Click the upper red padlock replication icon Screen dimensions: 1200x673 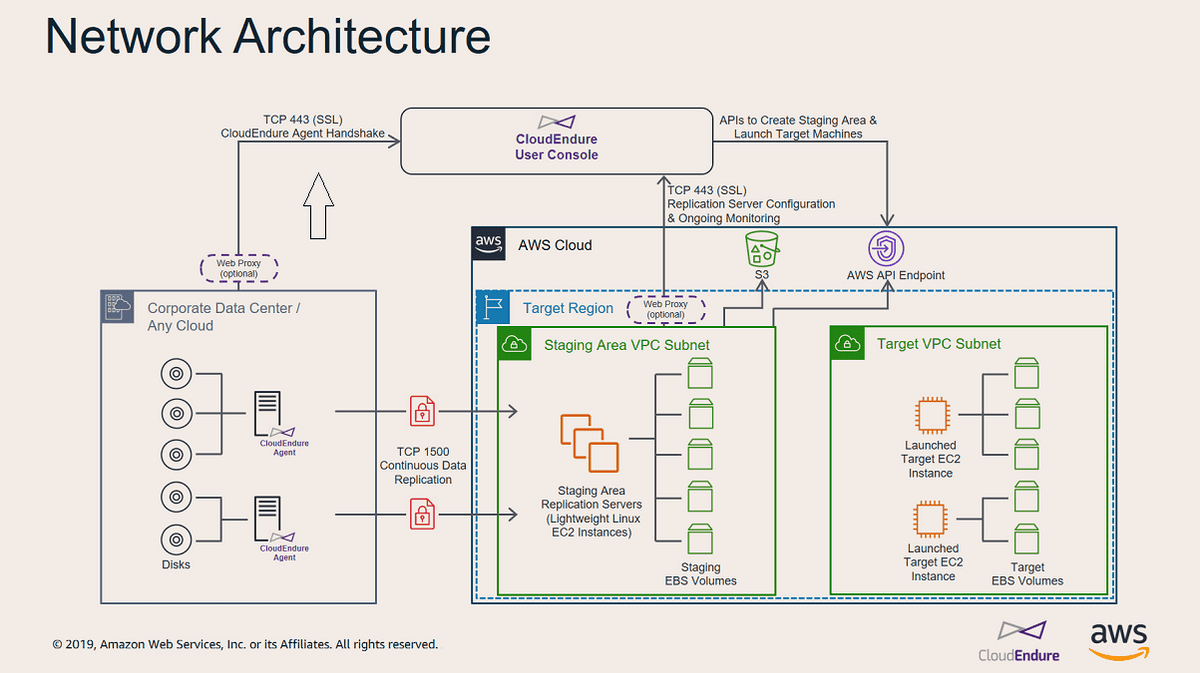pos(423,410)
